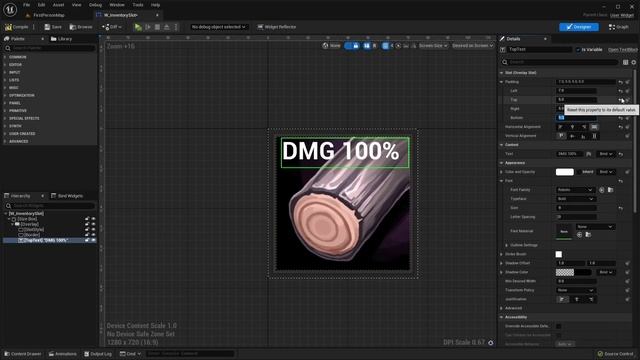Toggle visibility of Overlay in hierarchy
The width and height of the screenshot is (640, 360).
(x=93, y=224)
